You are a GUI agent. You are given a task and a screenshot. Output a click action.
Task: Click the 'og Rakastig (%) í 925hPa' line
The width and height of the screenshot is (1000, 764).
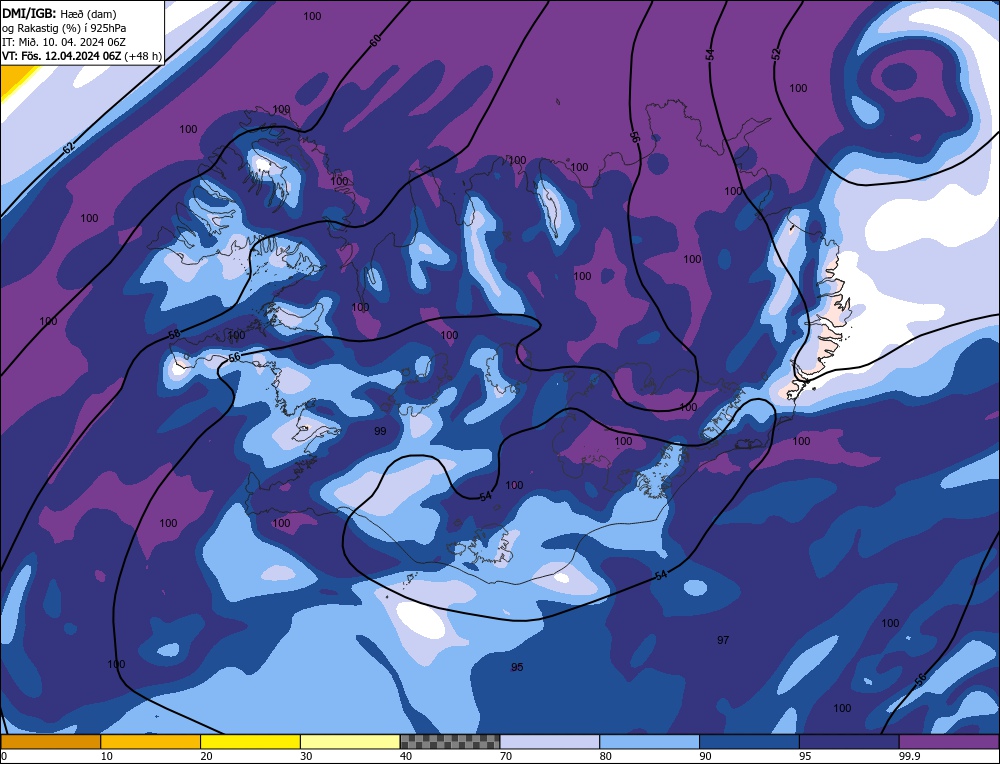point(64,28)
